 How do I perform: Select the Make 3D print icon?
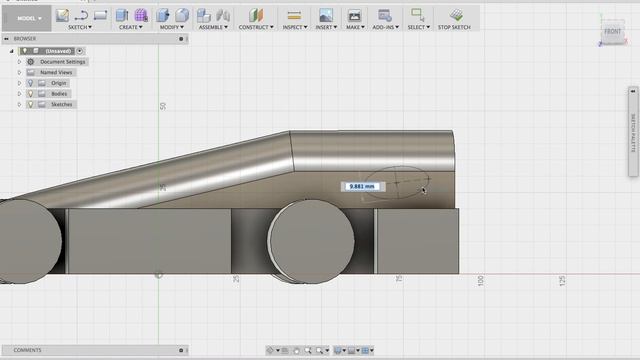click(x=354, y=16)
